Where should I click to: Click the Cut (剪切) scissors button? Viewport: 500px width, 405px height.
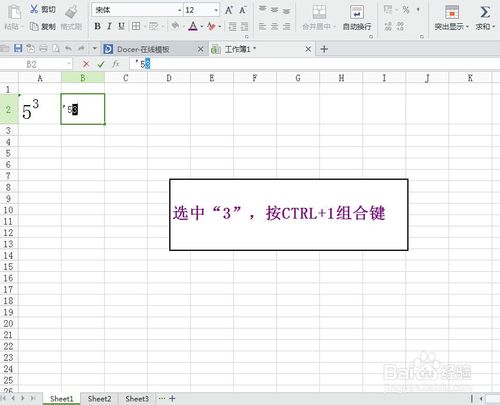(42, 9)
